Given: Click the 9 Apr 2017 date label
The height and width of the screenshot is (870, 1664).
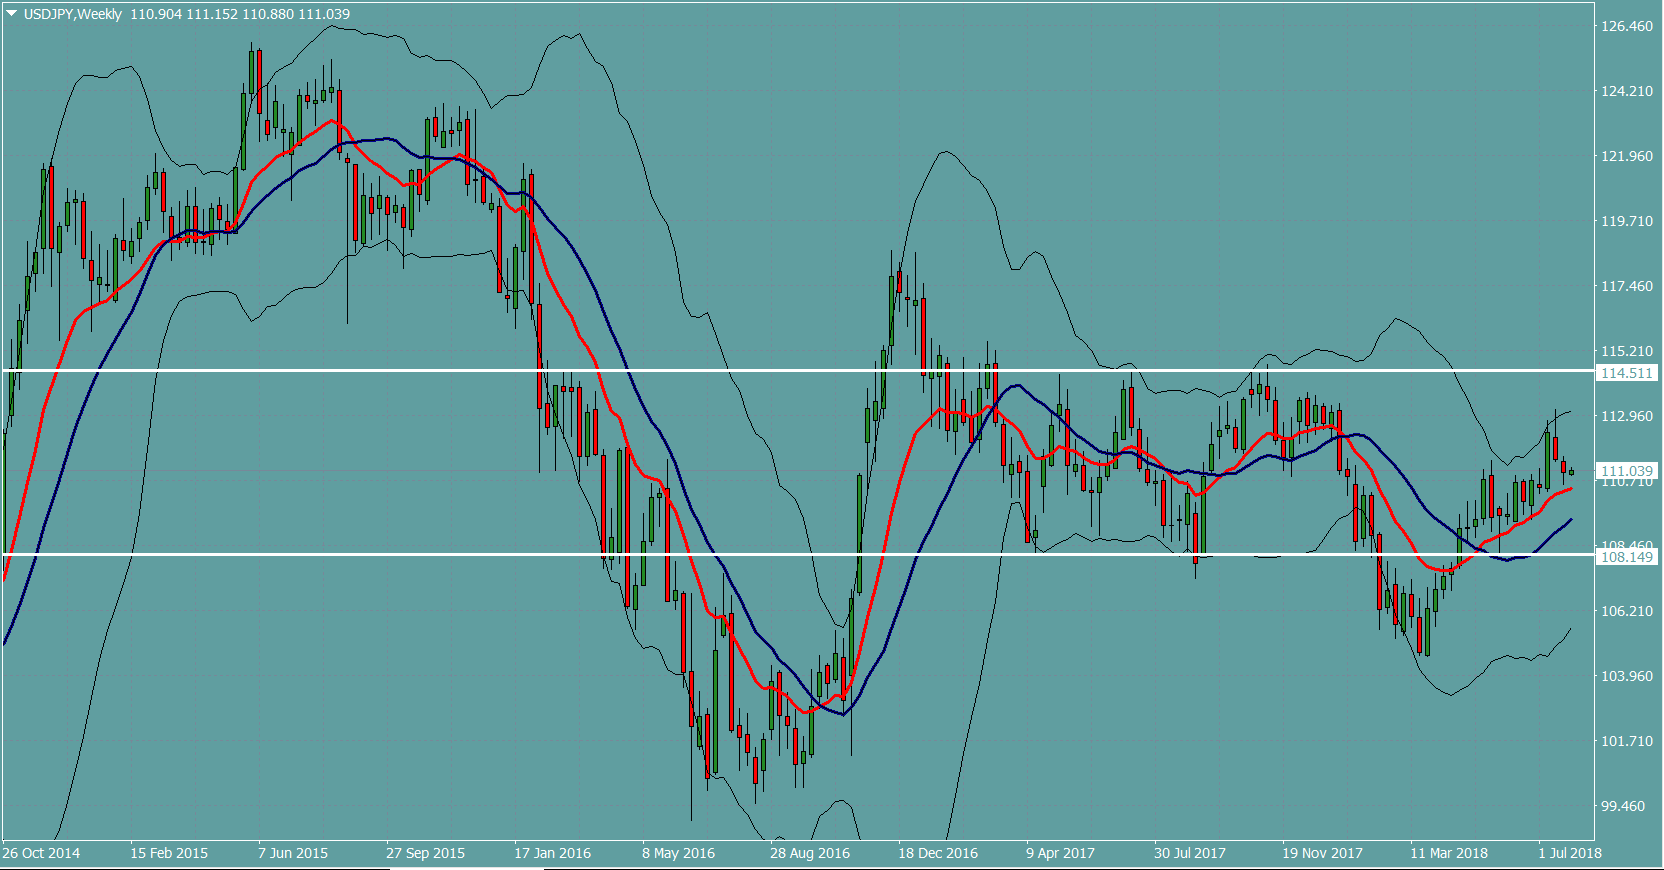Looking at the screenshot, I should click(1060, 853).
